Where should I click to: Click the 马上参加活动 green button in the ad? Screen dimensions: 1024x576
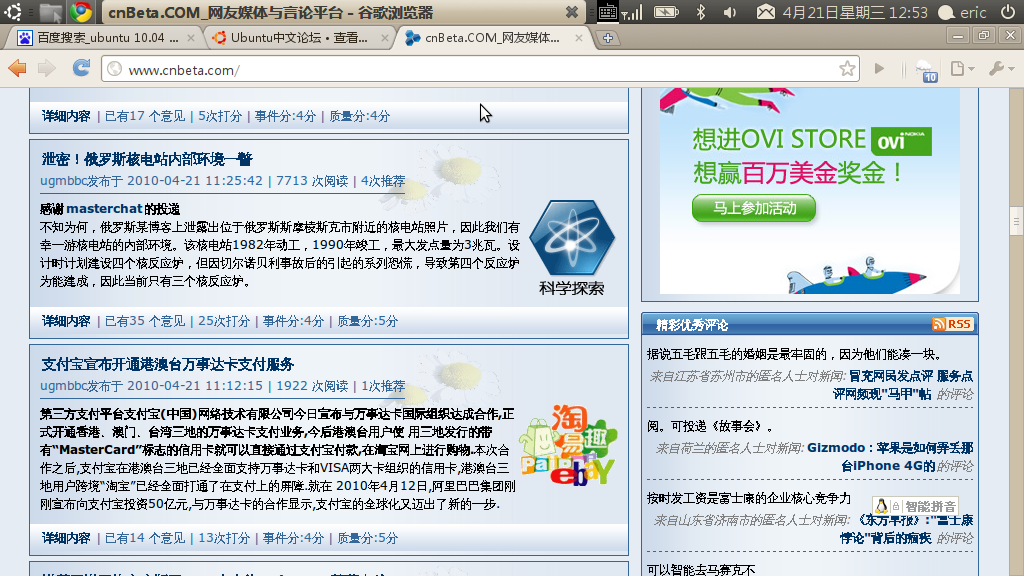pos(754,208)
